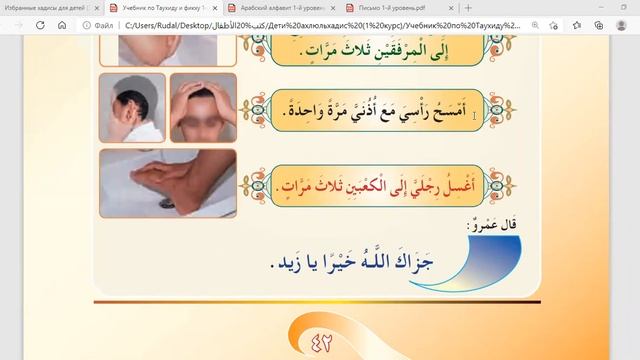Close the Арабский алфавит tab
The height and width of the screenshot is (360, 640).
pyautogui.click(x=333, y=8)
